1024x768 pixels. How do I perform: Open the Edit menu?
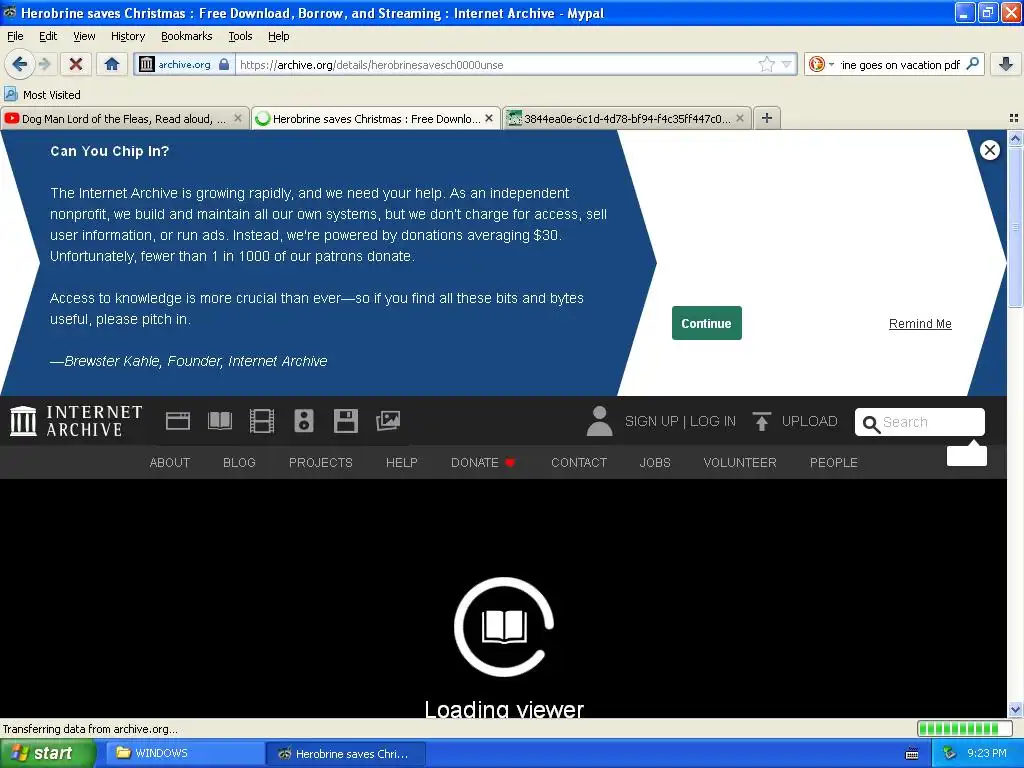[x=48, y=36]
